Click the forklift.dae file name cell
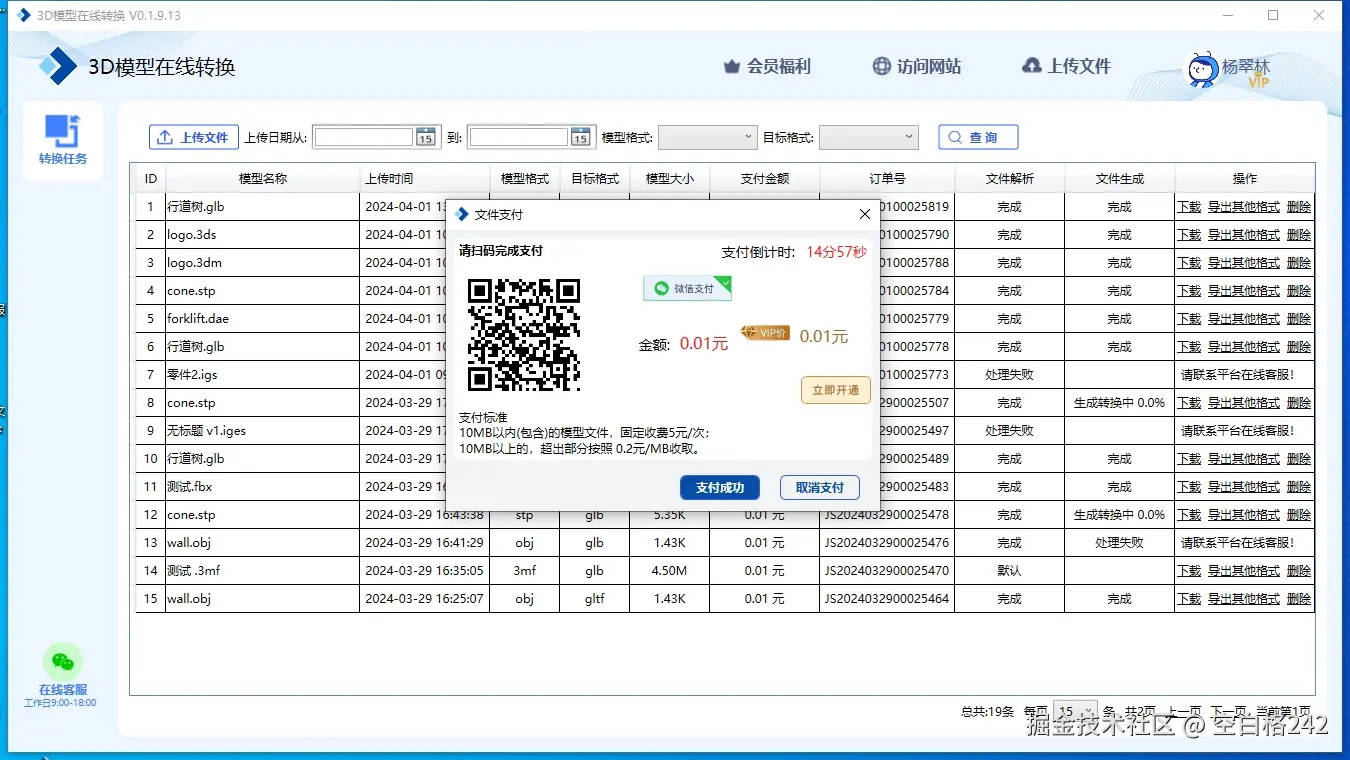Image resolution: width=1350 pixels, height=760 pixels. (263, 319)
